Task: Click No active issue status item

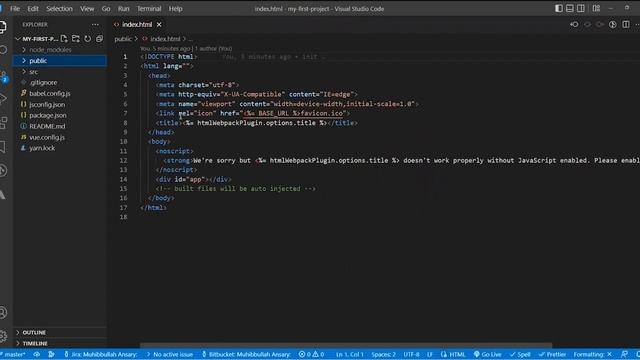Action: click(169, 354)
